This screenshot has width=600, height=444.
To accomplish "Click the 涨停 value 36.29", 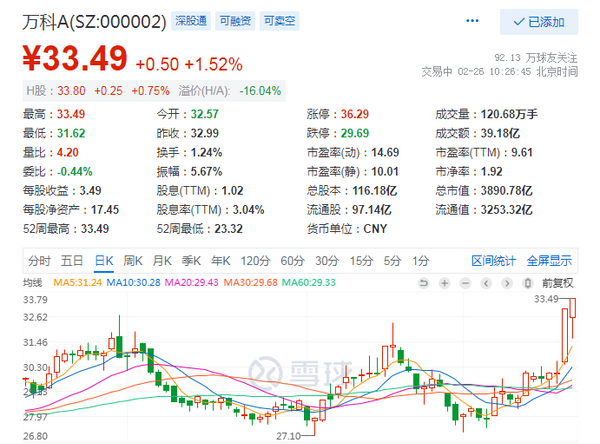I will [355, 114].
